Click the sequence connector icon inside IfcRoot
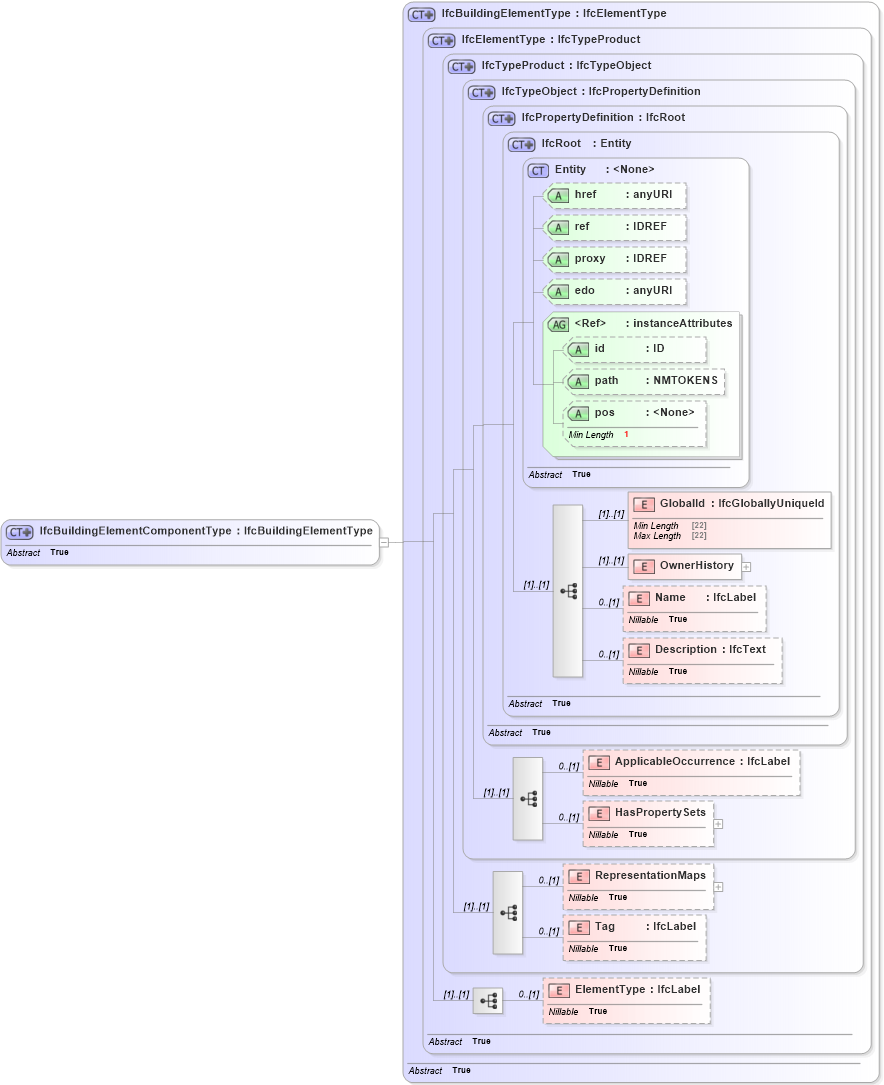Viewport: 884px width, 1085px height. [x=570, y=590]
